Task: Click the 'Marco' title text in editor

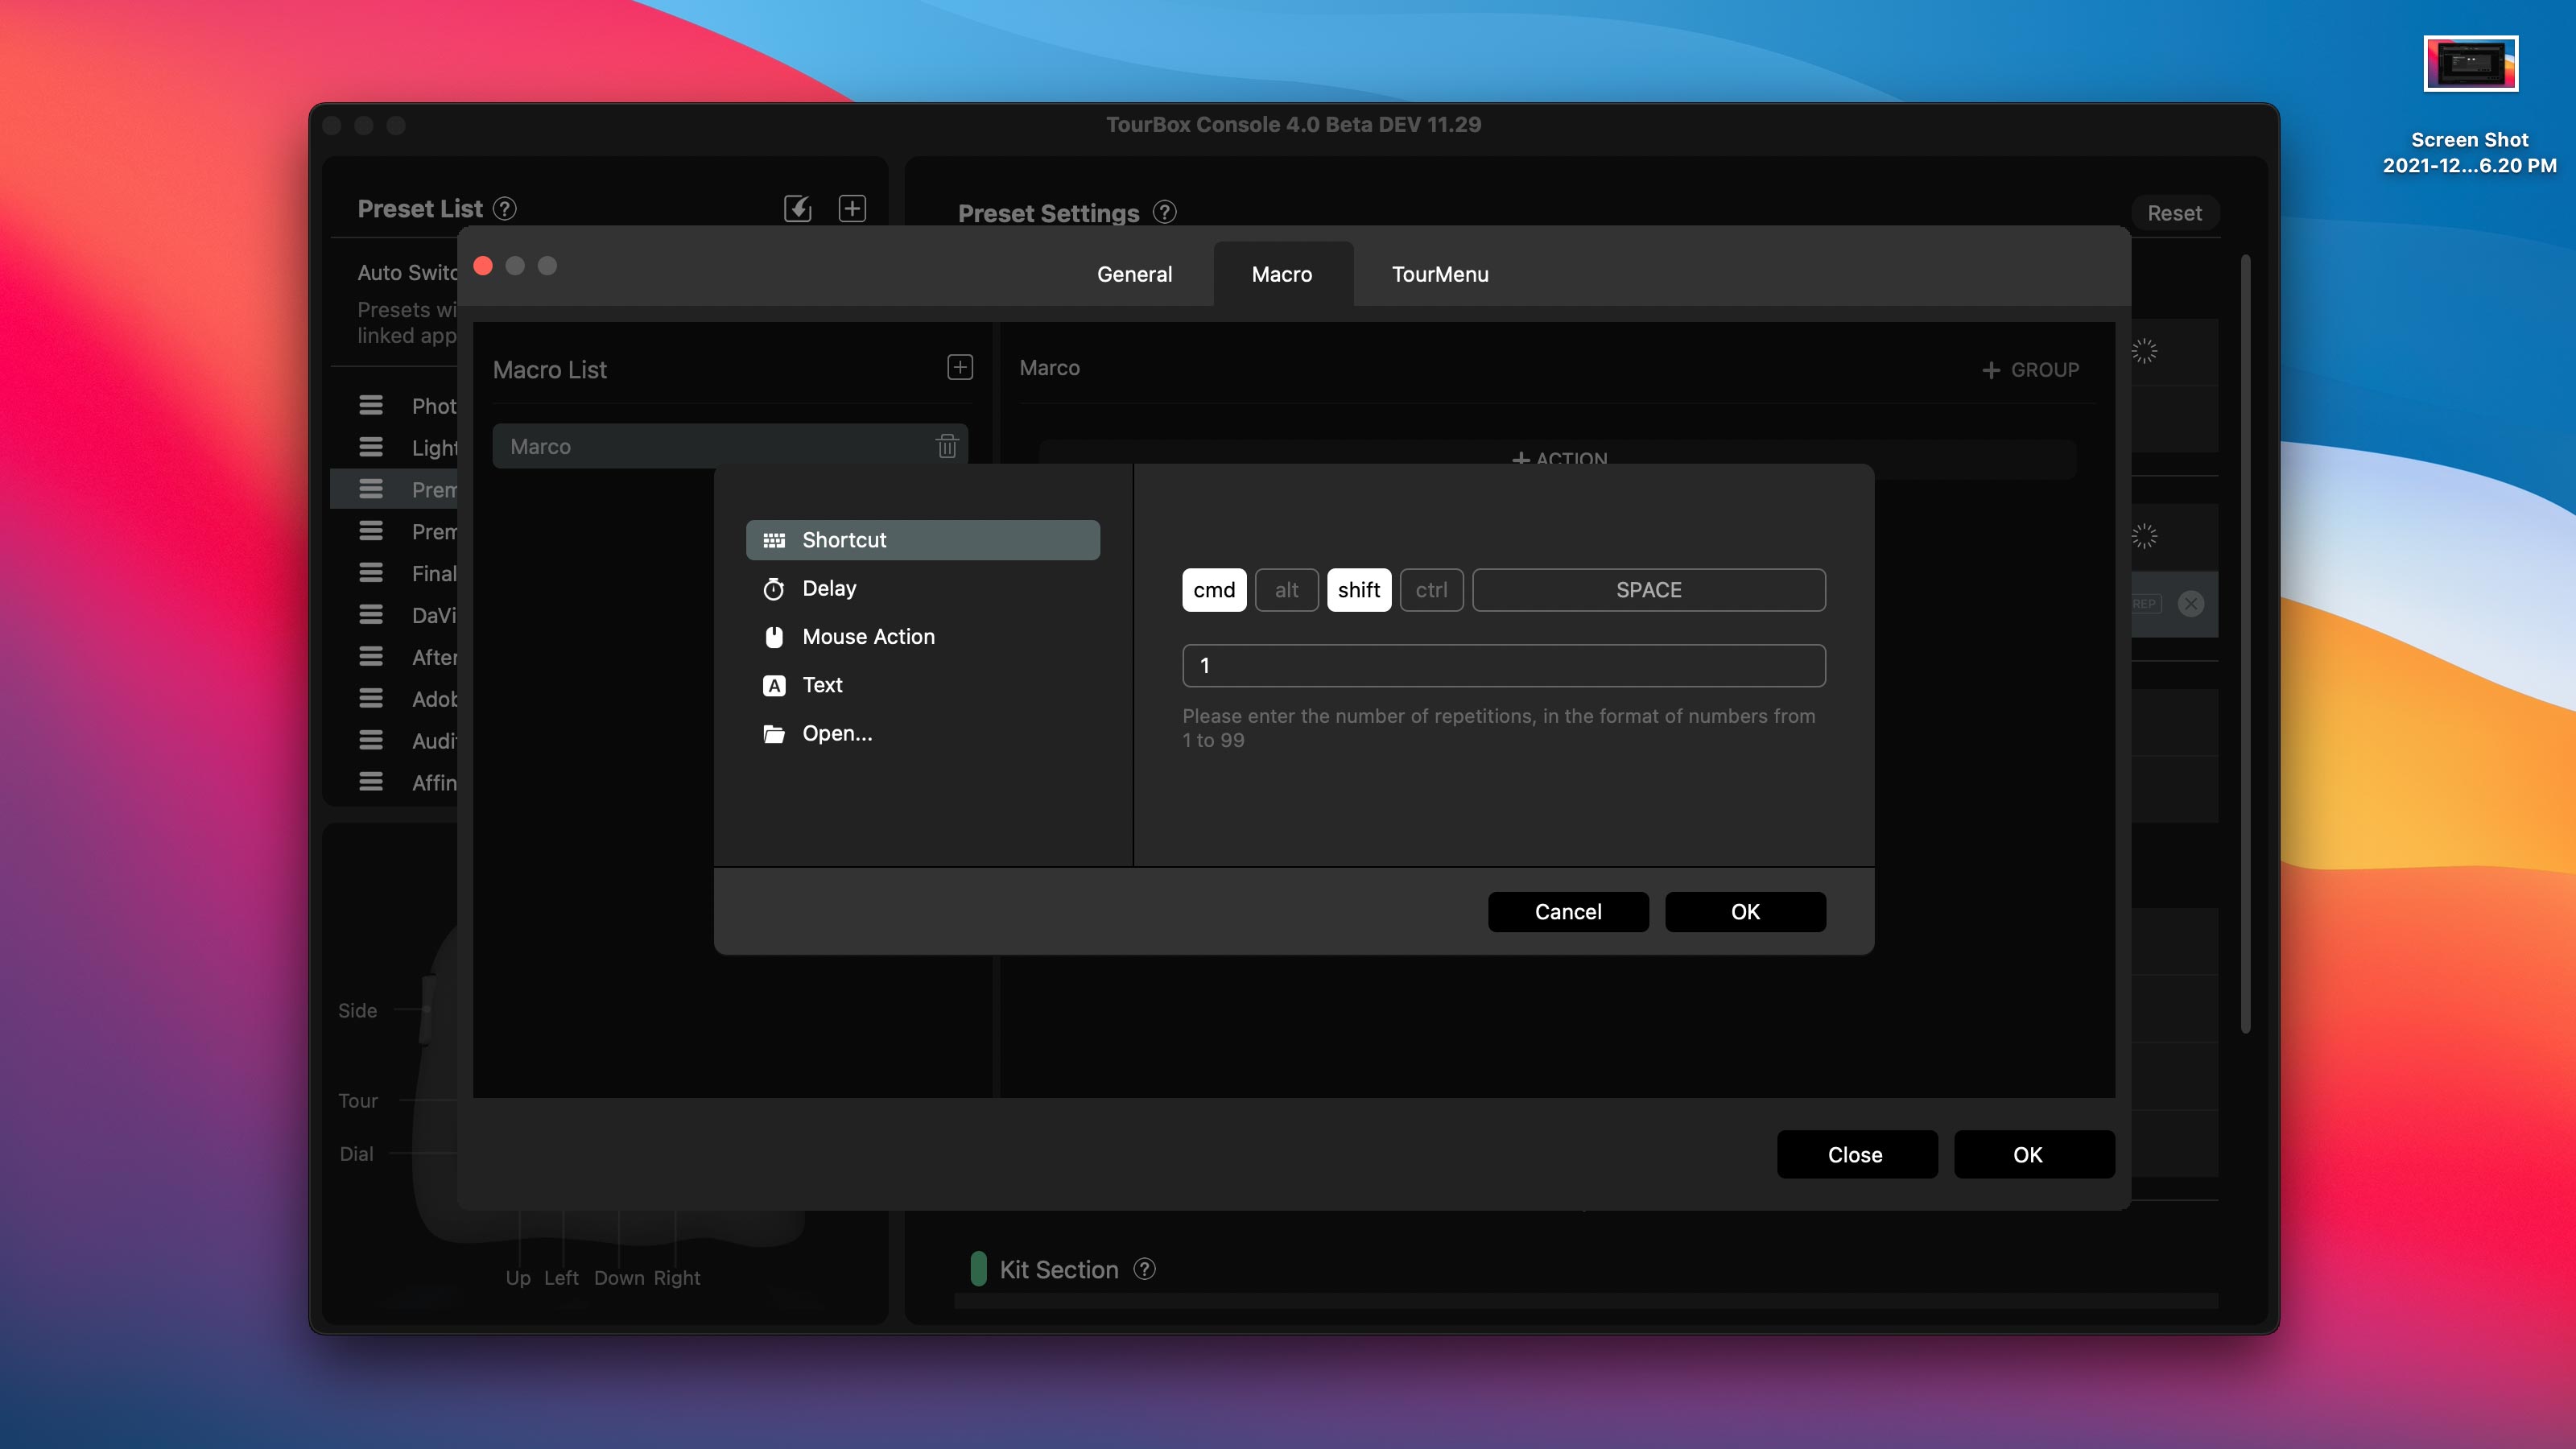Action: point(1049,368)
